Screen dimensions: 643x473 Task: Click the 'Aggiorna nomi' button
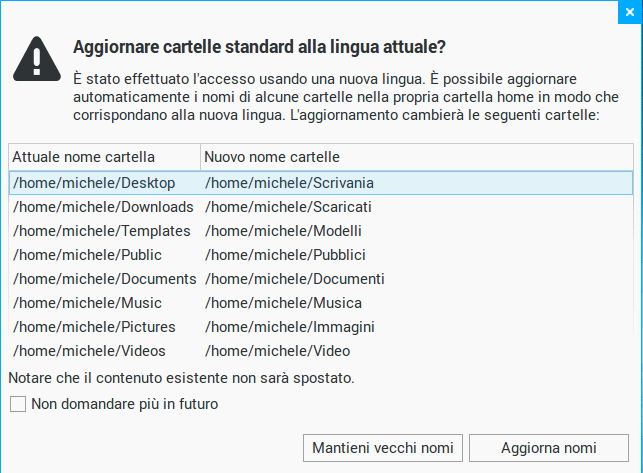tap(549, 447)
